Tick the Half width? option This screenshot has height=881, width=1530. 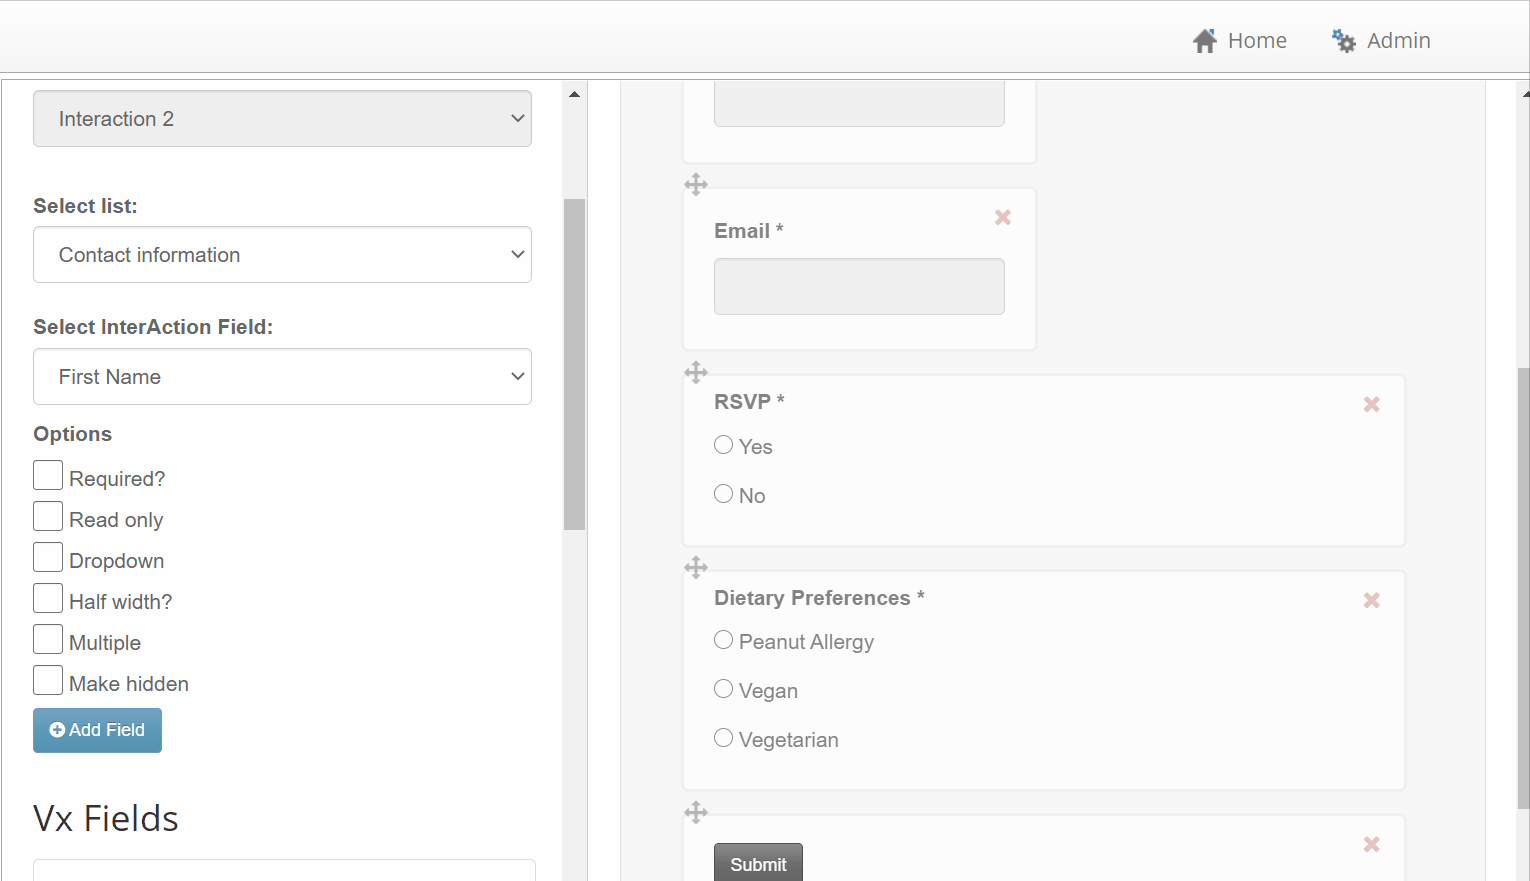48,598
